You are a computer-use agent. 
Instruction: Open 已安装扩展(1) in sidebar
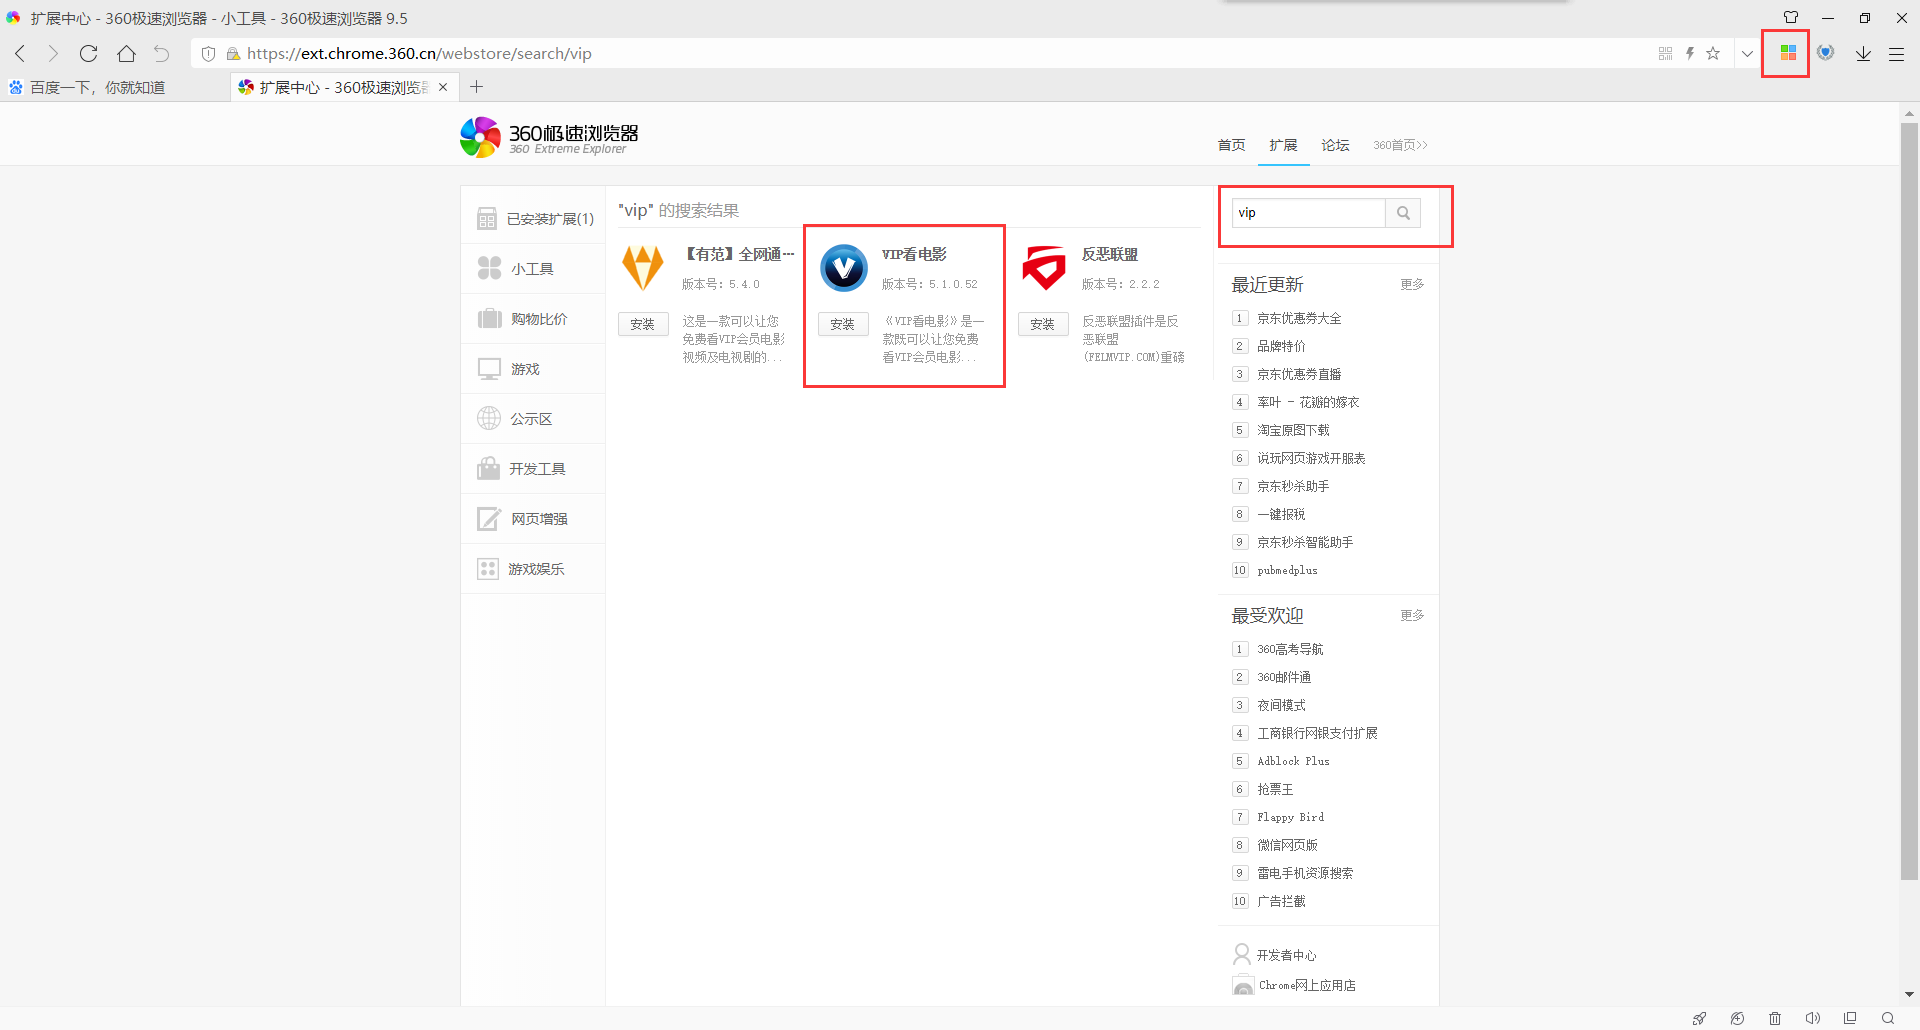(x=549, y=219)
